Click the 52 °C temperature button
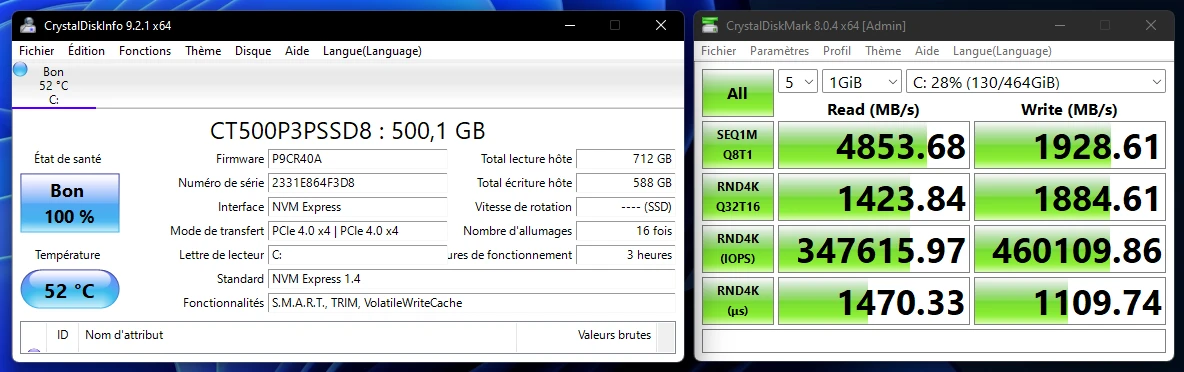The image size is (1184, 372). click(69, 290)
